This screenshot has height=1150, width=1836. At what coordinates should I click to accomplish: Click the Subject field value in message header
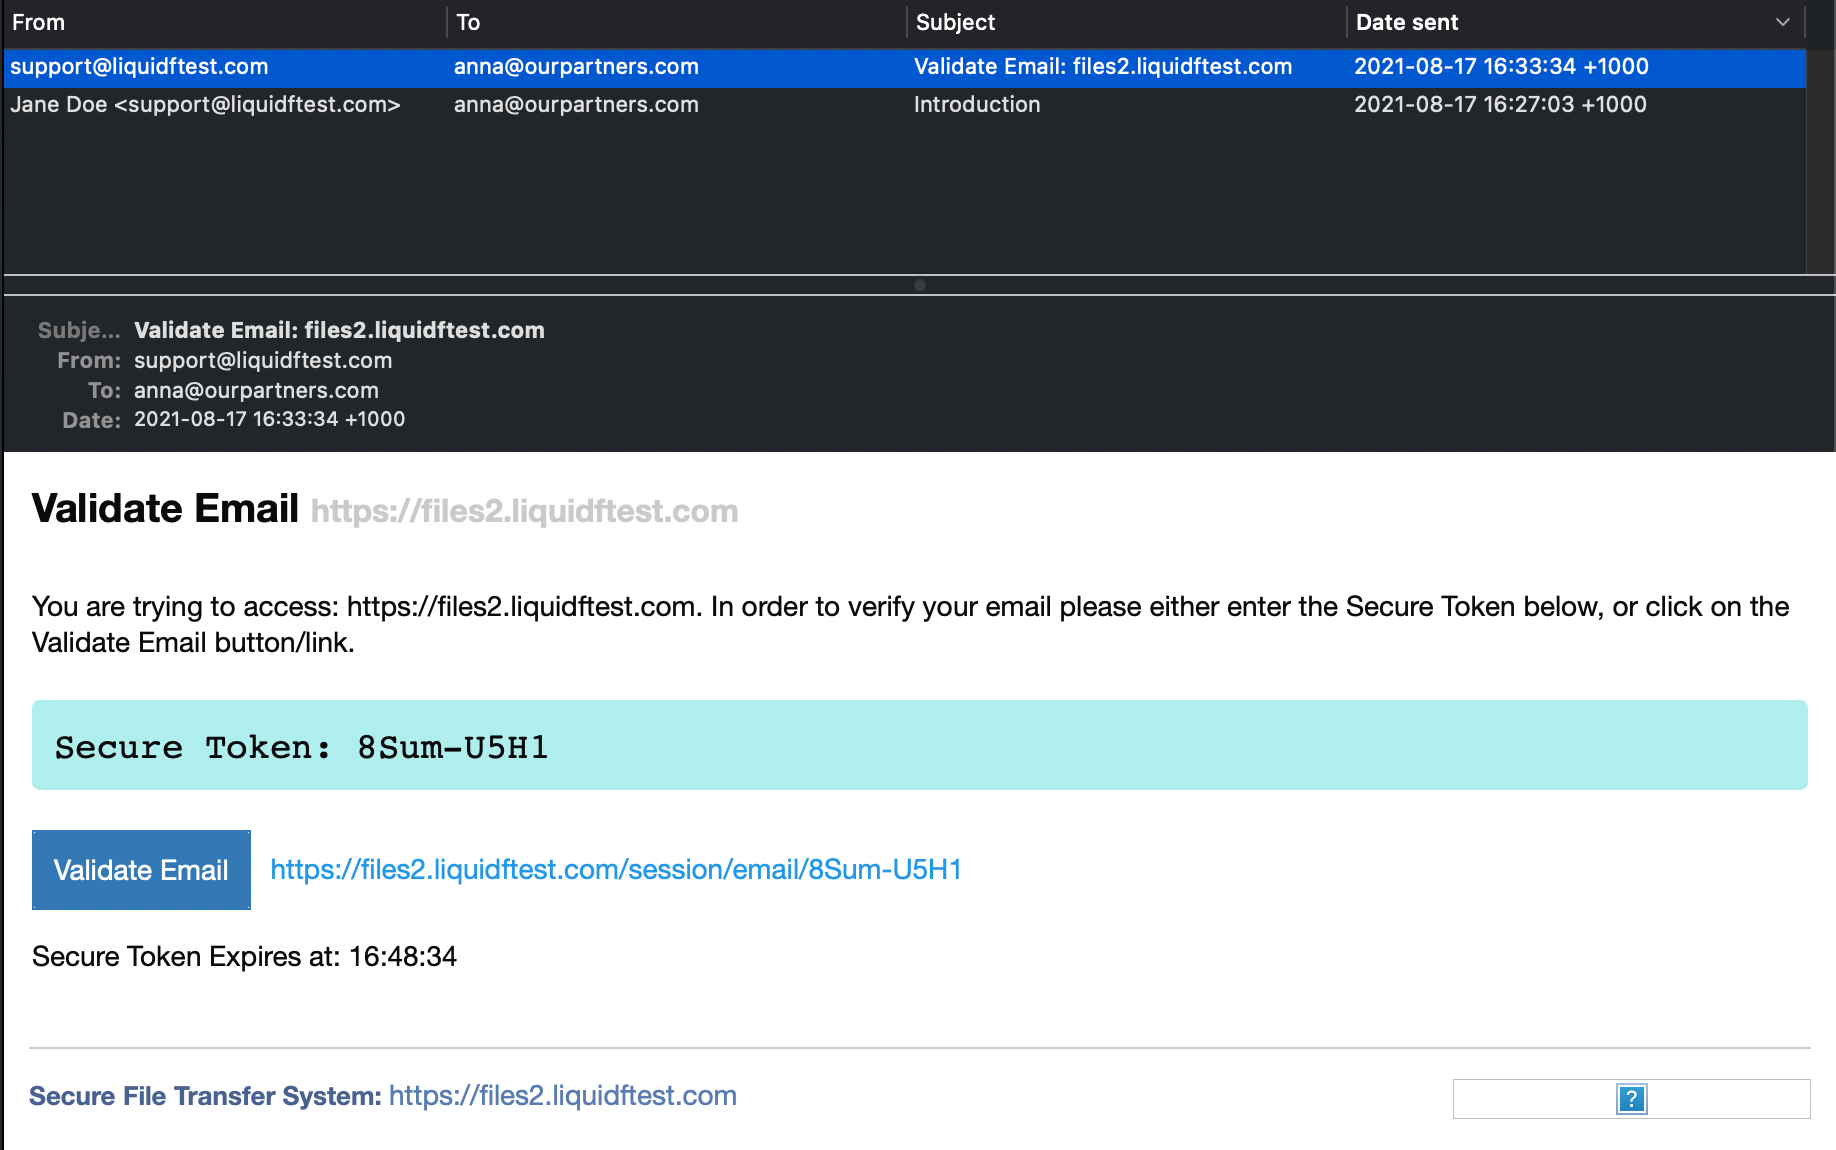[x=338, y=330]
